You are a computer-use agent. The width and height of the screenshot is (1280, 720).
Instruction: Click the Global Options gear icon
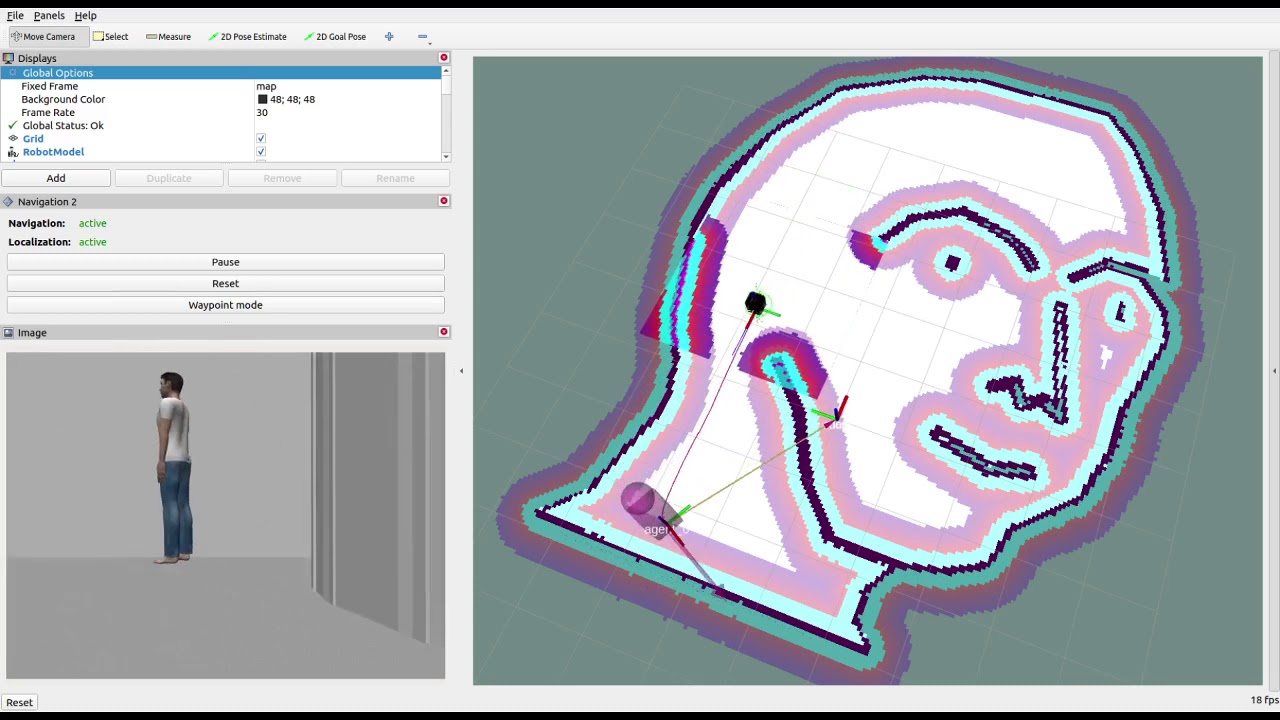pyautogui.click(x=13, y=73)
